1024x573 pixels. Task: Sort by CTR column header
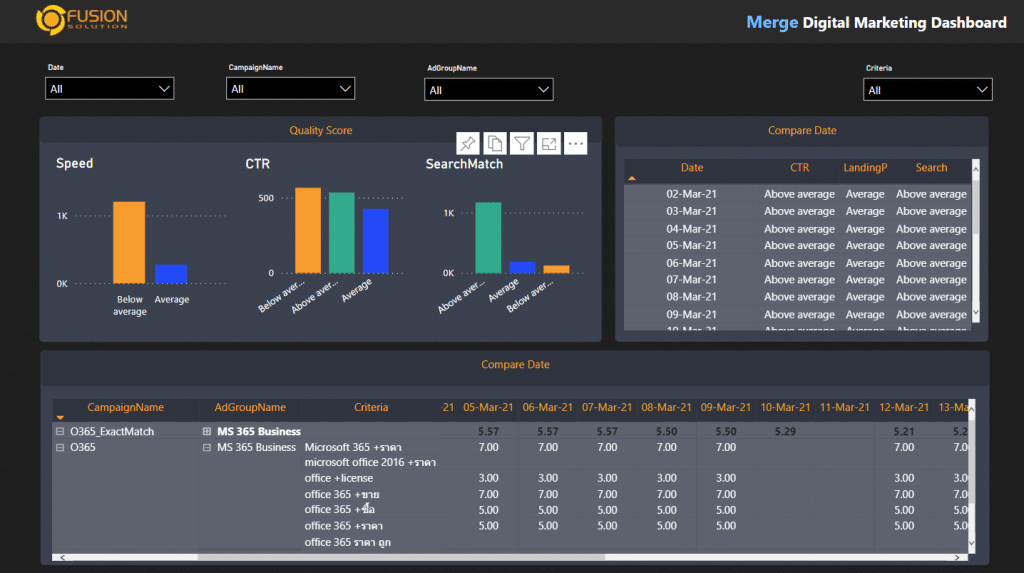click(799, 168)
